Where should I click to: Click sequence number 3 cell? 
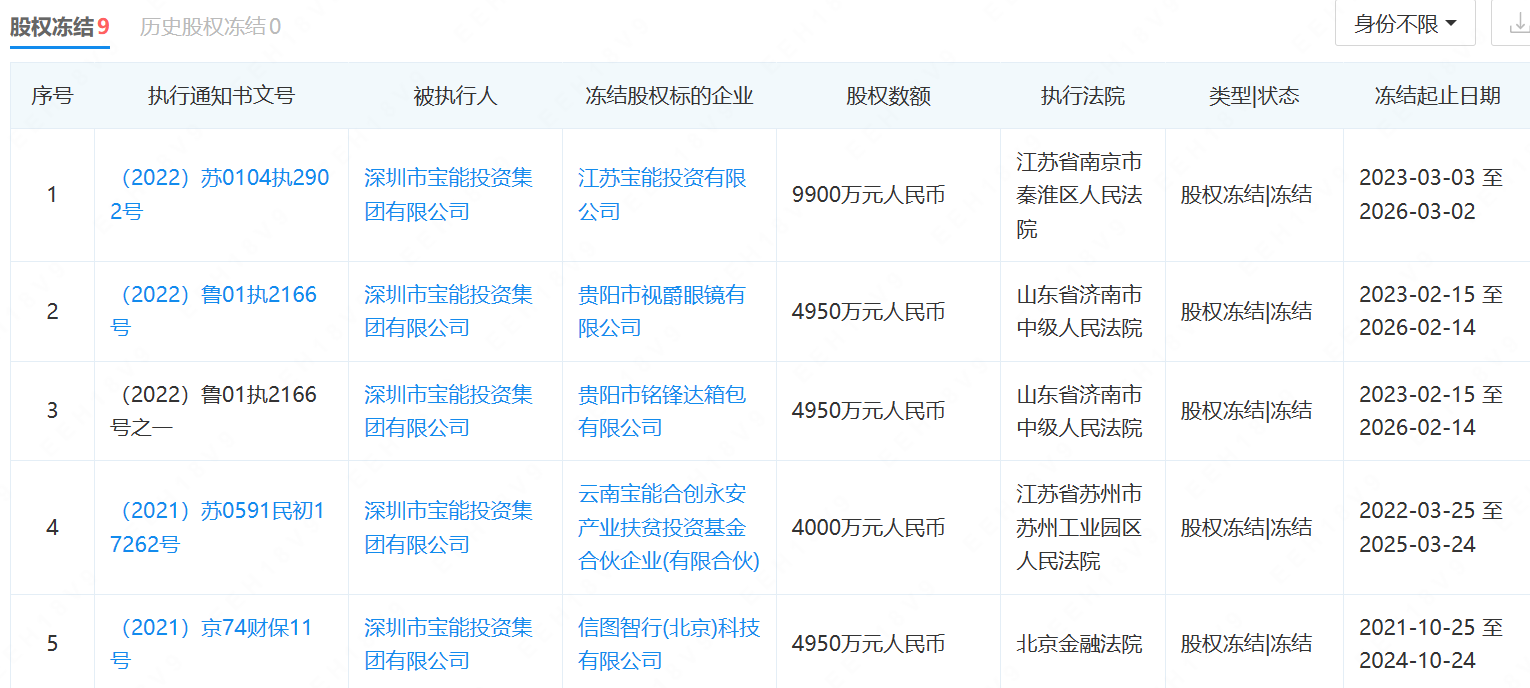tap(52, 411)
